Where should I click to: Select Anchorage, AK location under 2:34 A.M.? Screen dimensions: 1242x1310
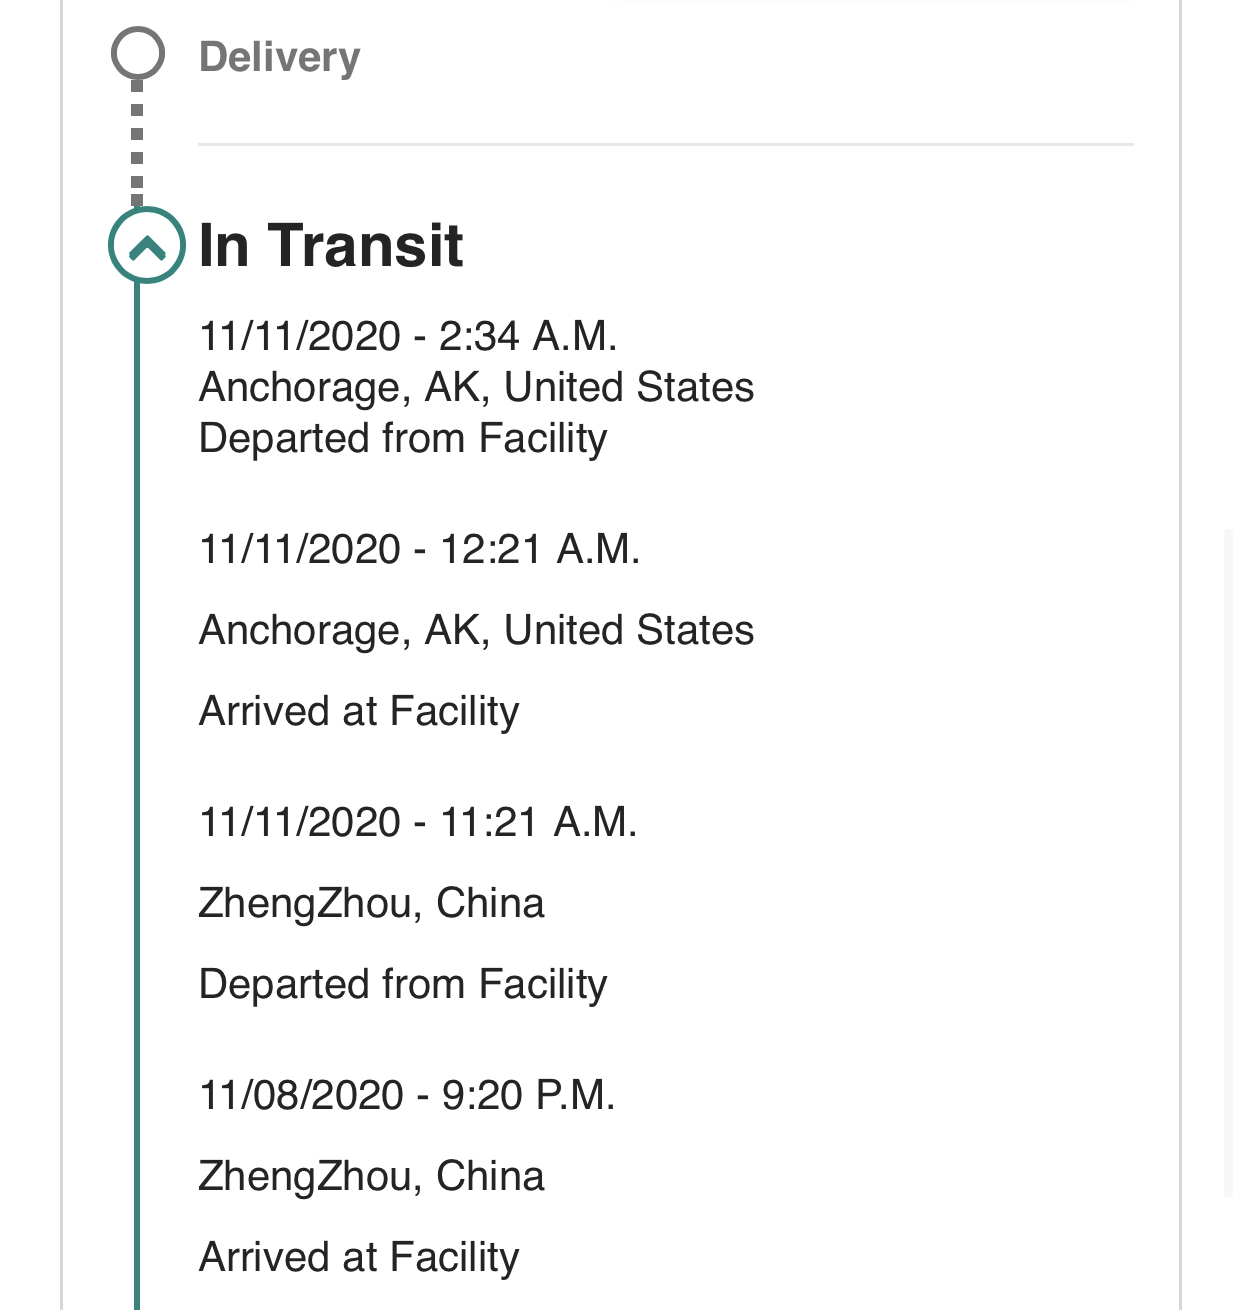(x=476, y=387)
